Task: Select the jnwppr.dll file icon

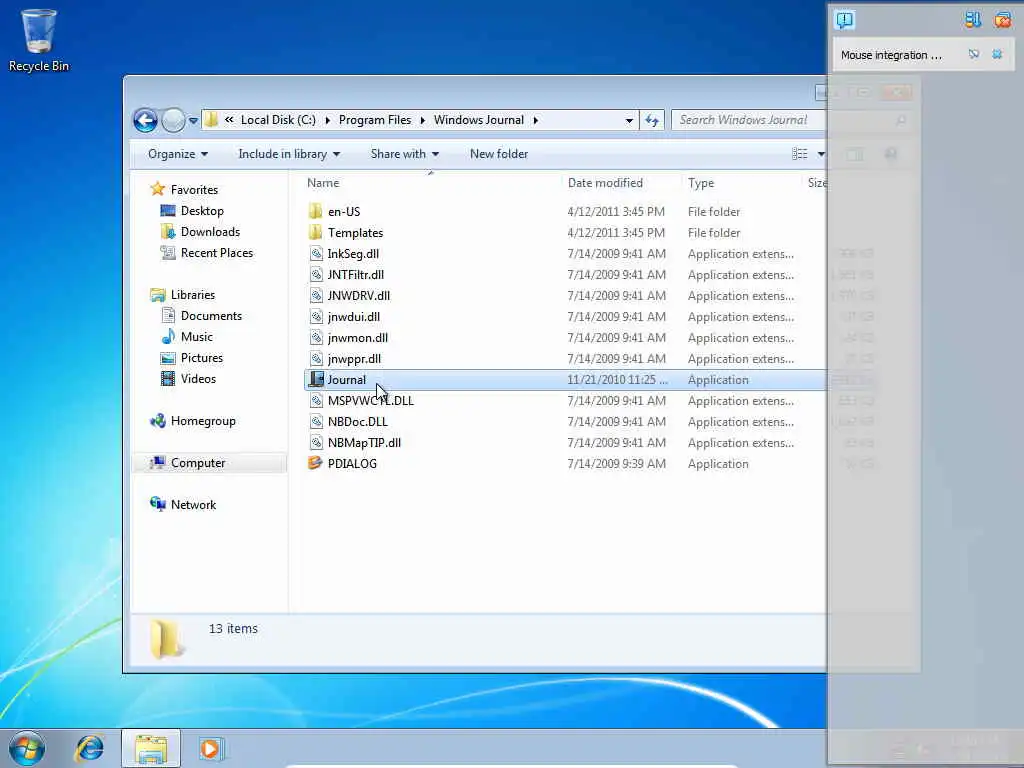Action: click(315, 358)
